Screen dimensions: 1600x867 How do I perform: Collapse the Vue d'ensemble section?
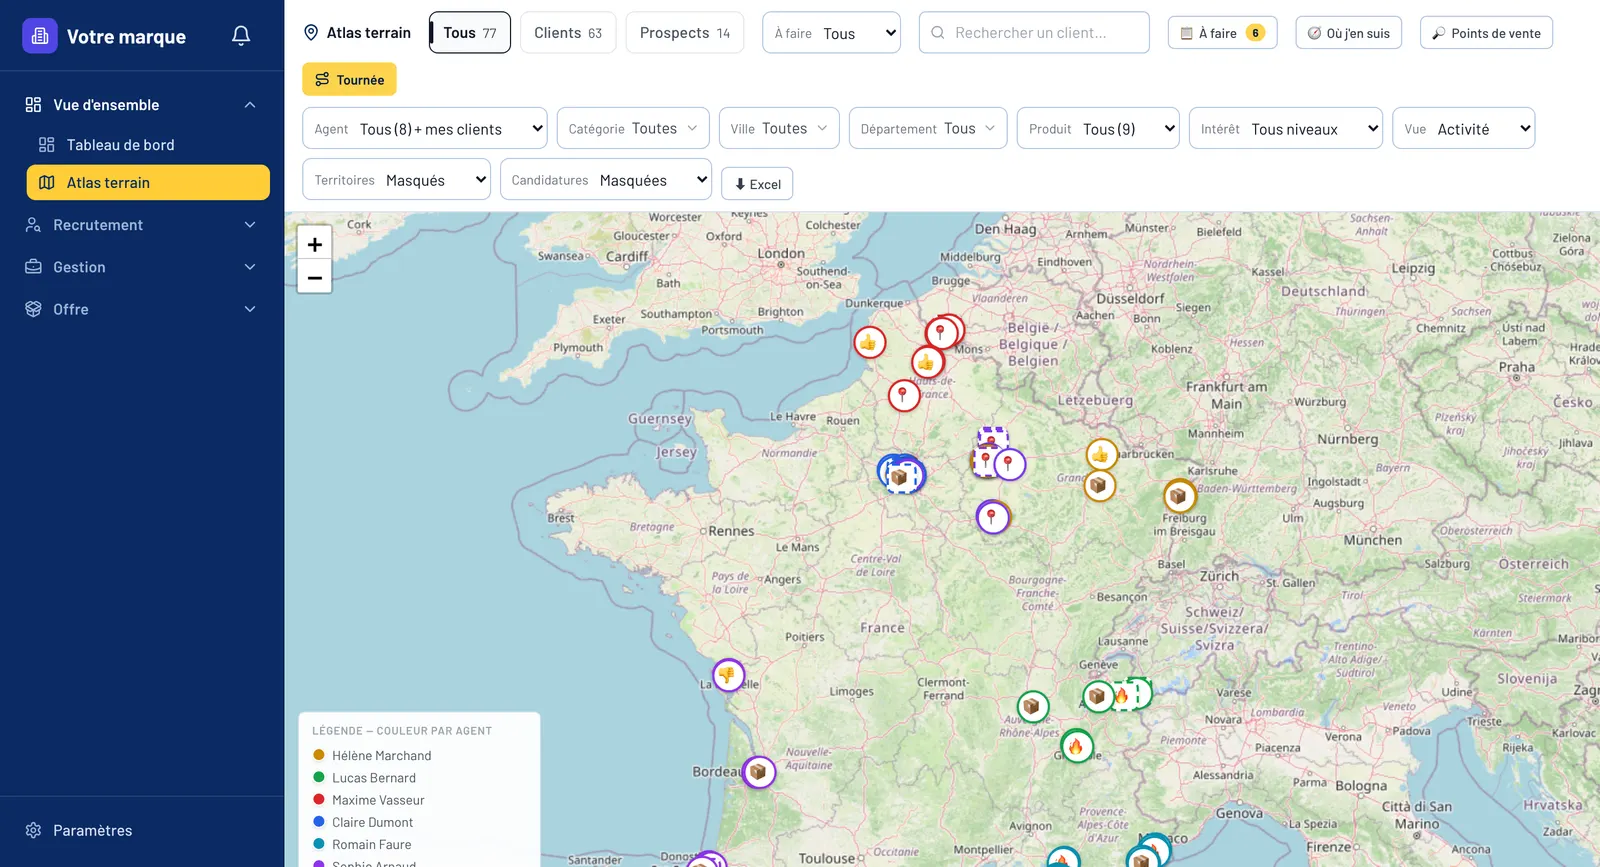250,105
